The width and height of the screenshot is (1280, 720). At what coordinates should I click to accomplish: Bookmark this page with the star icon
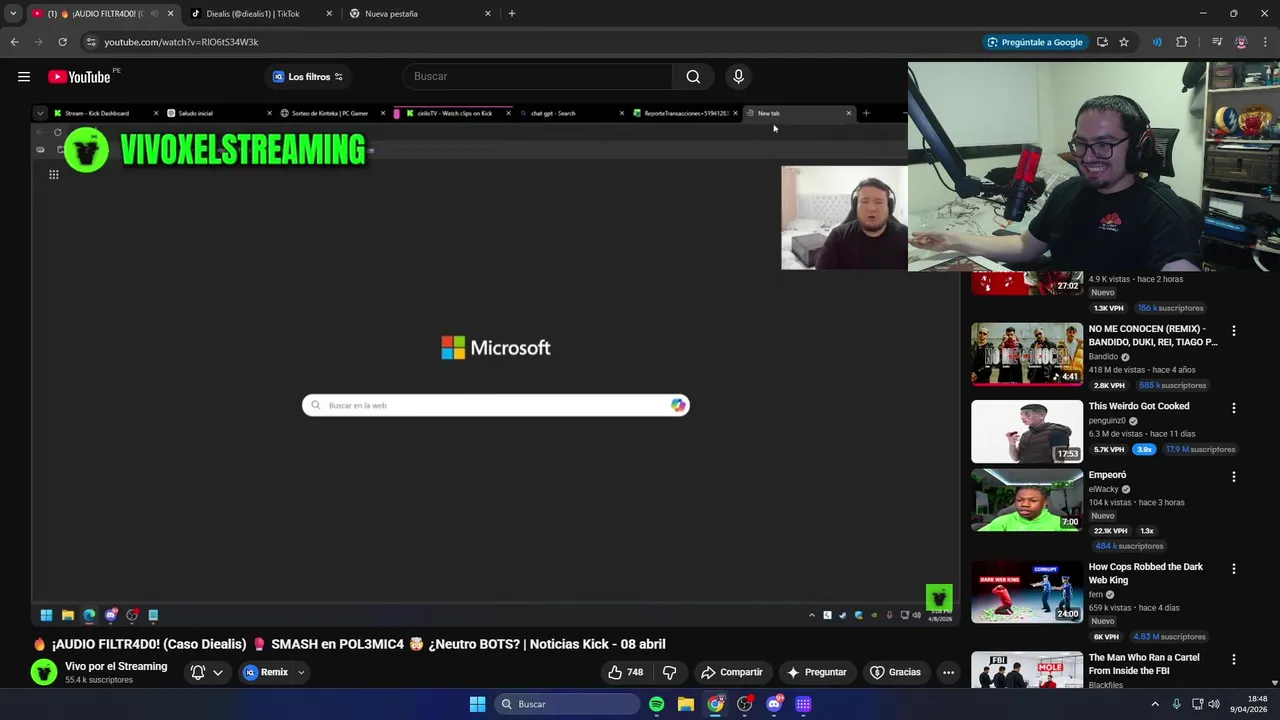[x=1124, y=42]
